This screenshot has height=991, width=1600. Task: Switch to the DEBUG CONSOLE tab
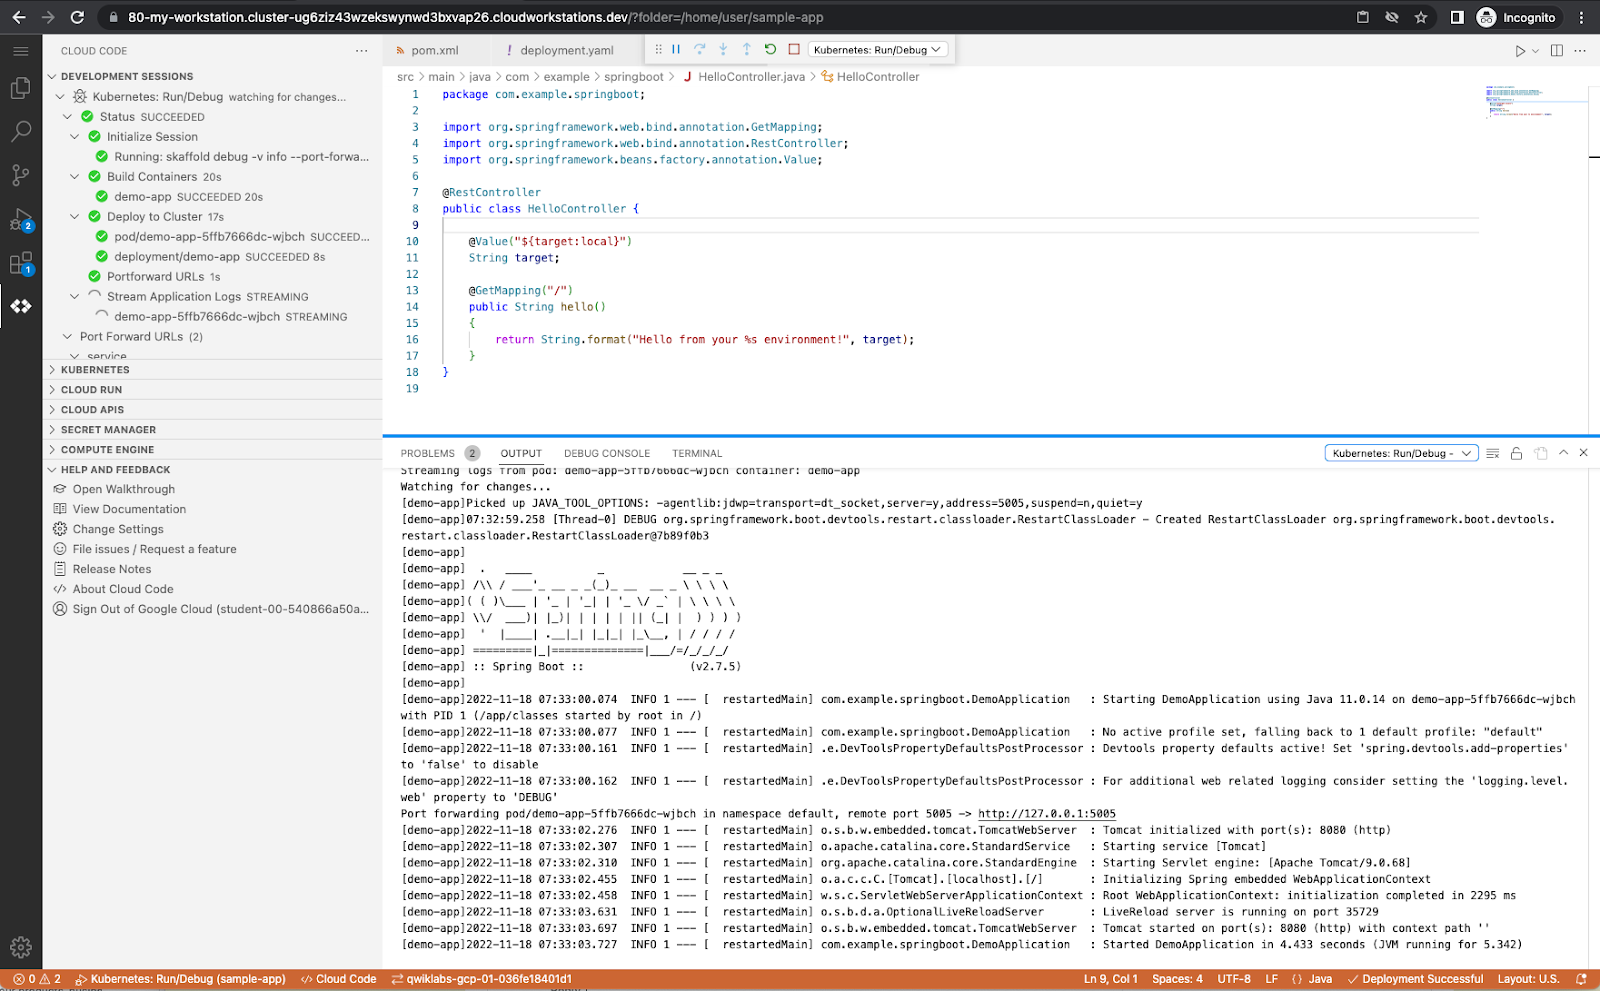pyautogui.click(x=606, y=453)
